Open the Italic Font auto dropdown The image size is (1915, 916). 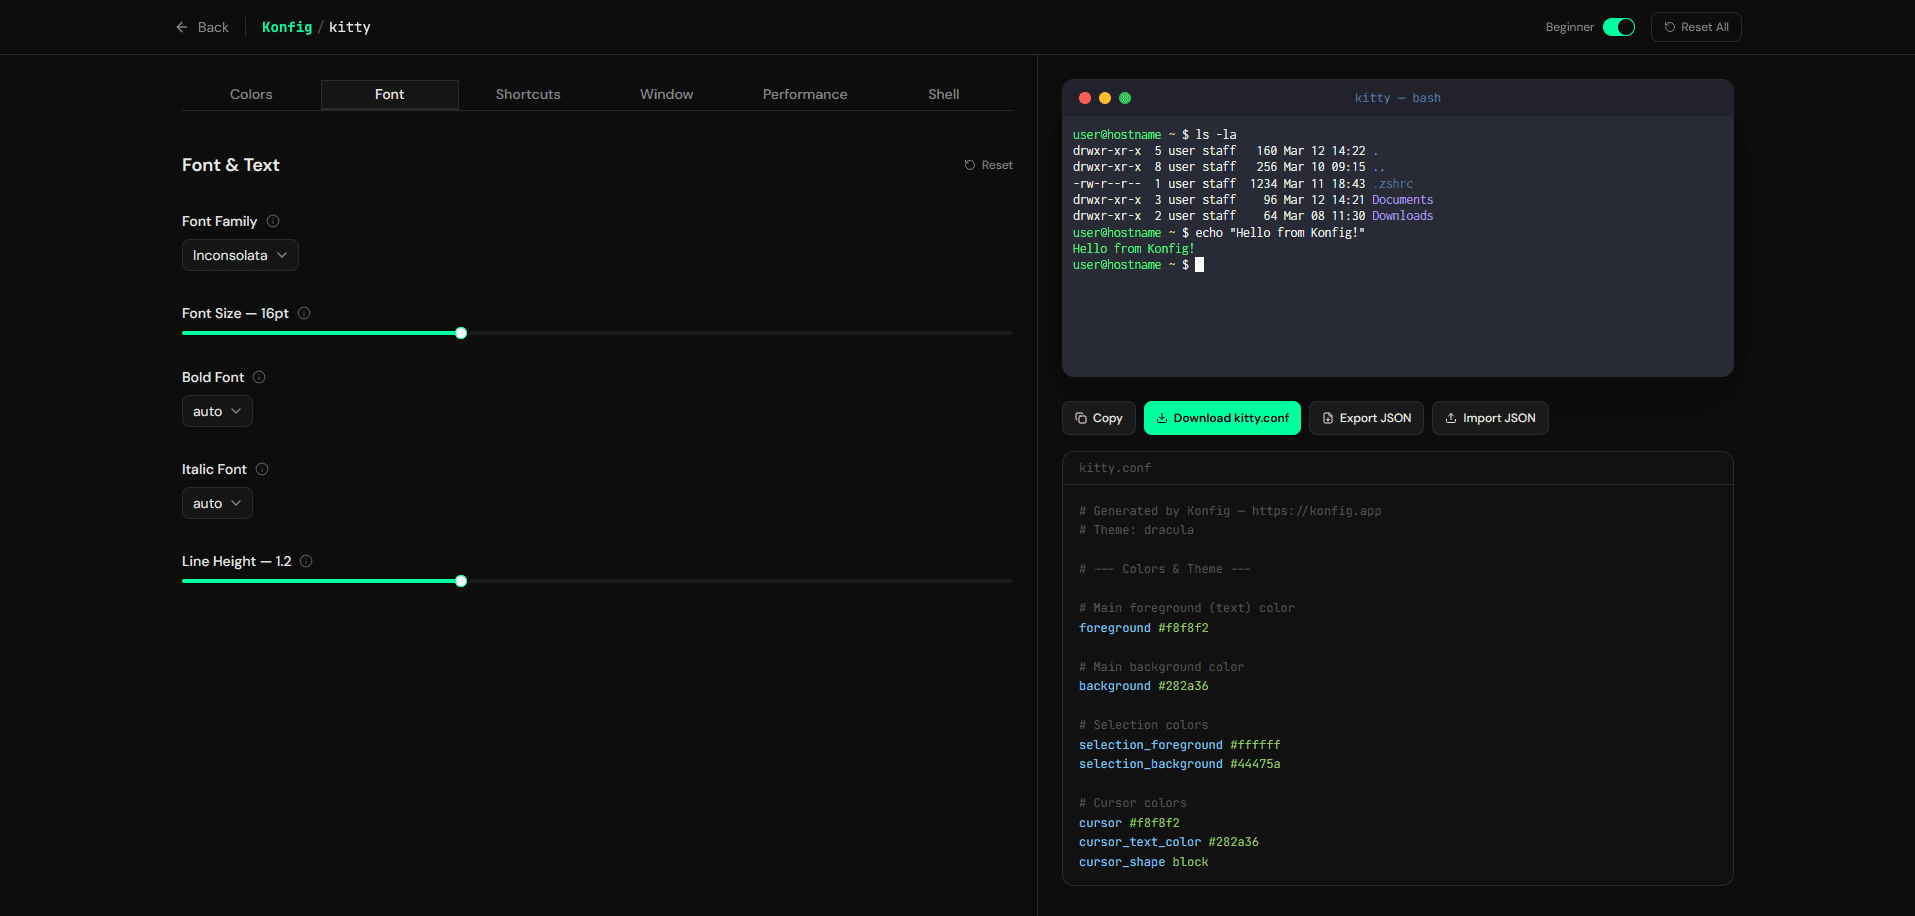(x=217, y=503)
